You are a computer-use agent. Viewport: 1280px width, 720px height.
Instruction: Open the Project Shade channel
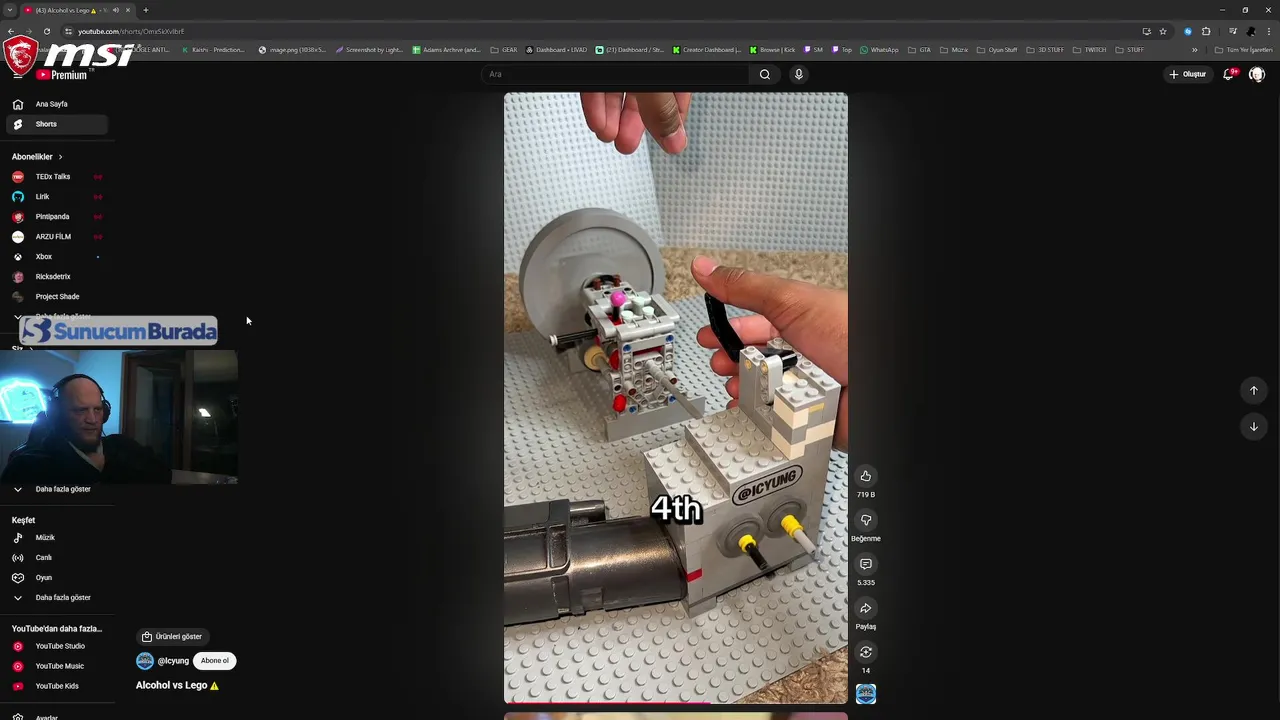(x=55, y=297)
